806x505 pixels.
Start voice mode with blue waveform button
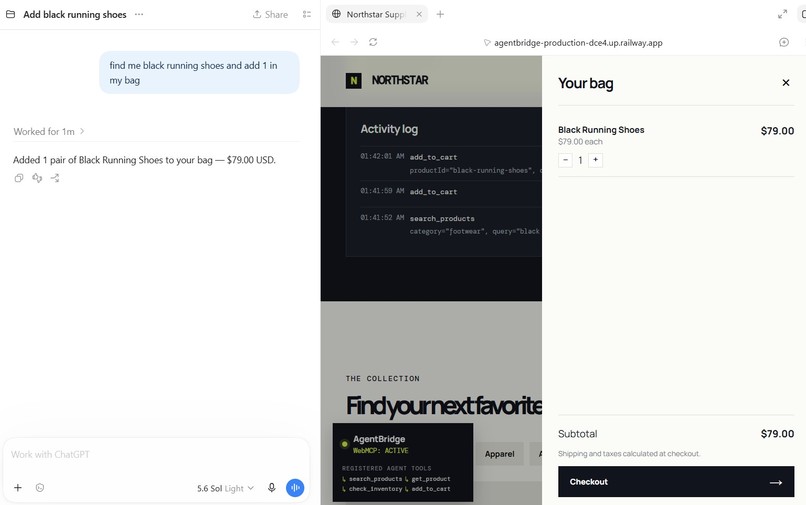295,488
